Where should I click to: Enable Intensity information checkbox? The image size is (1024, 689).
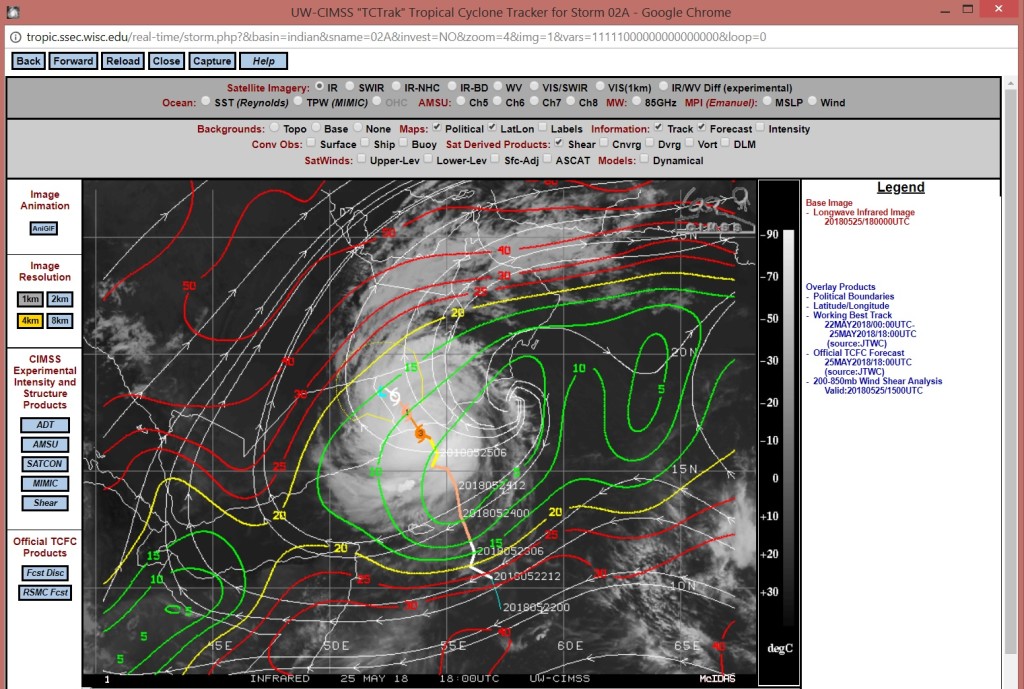tap(760, 127)
